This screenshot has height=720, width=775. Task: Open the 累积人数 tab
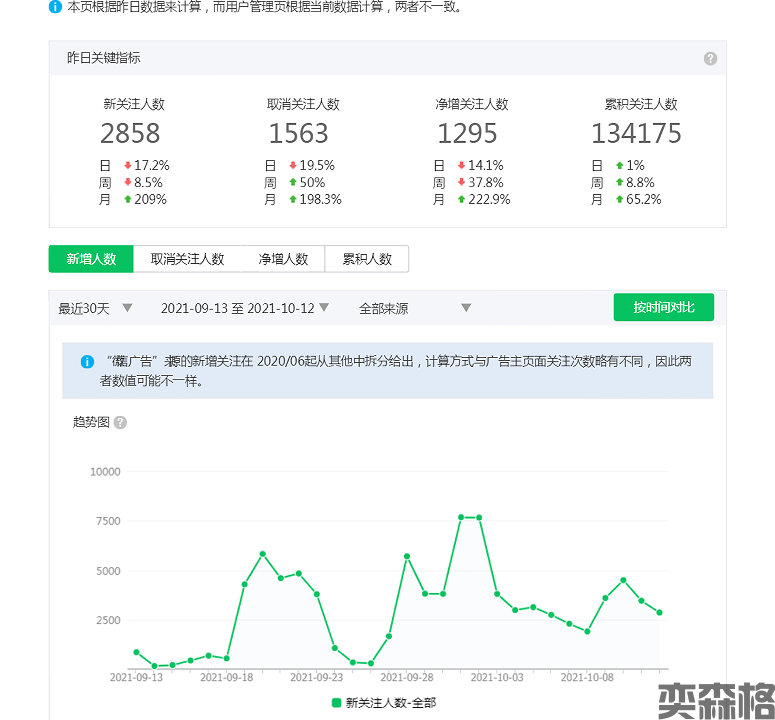pos(367,259)
